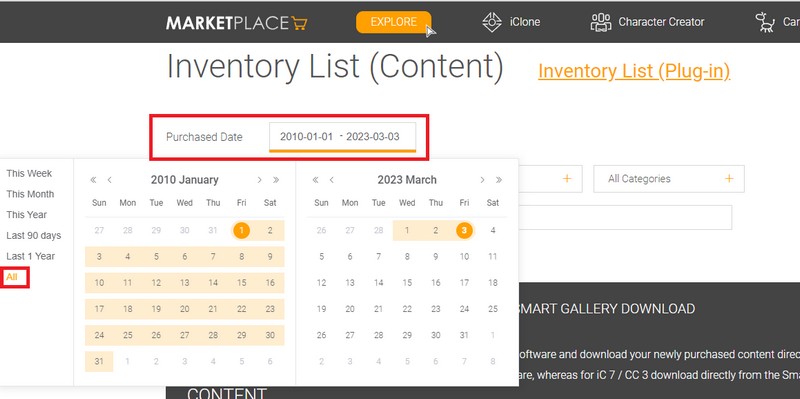Pick January 1 in the 2010 calendar
Viewport: 800px width, 399px height.
[x=241, y=231]
